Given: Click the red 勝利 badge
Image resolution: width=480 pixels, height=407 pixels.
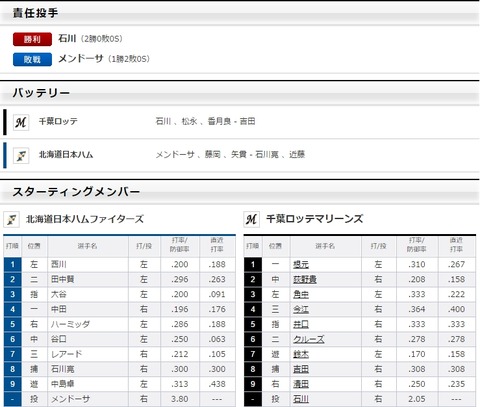Looking at the screenshot, I should [32, 39].
